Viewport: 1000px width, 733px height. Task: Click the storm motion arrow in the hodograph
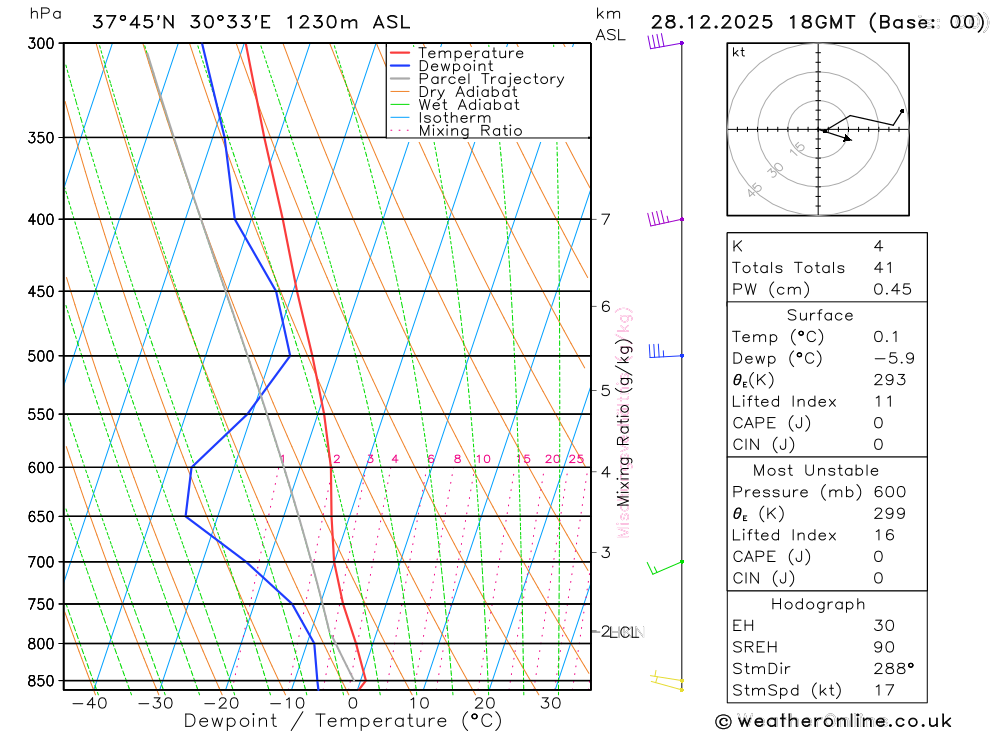[x=838, y=135]
